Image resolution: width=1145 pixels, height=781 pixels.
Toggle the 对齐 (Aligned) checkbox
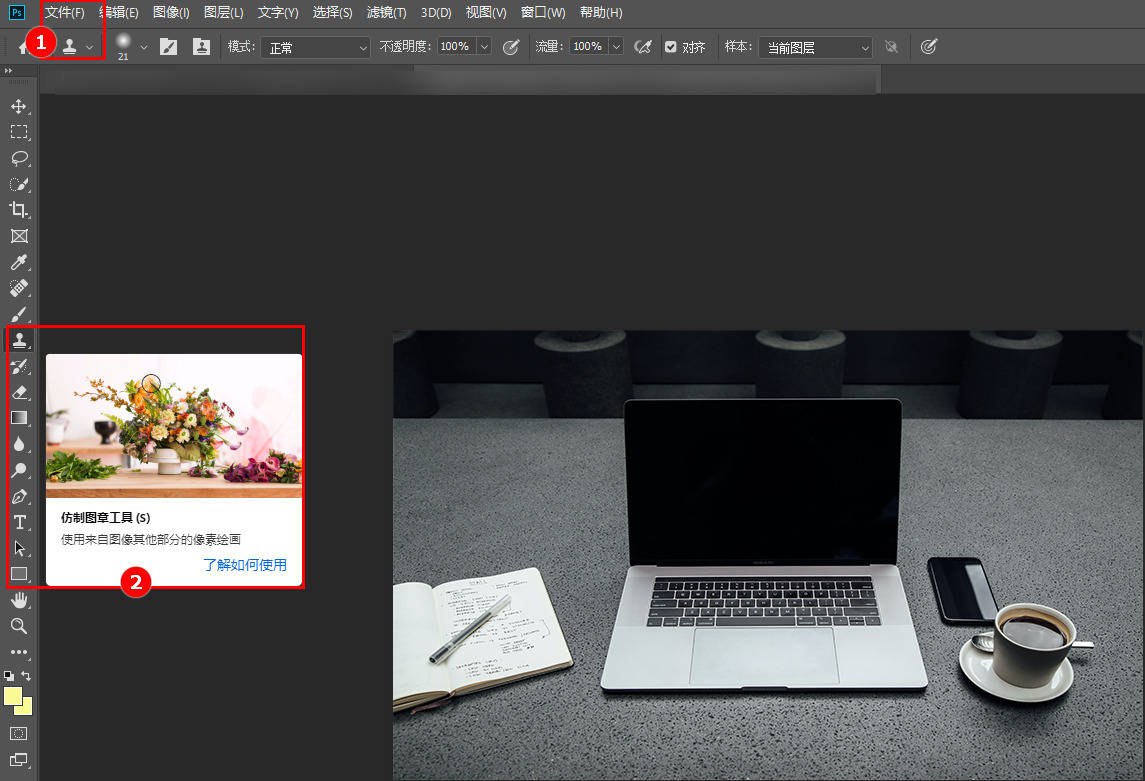(670, 47)
